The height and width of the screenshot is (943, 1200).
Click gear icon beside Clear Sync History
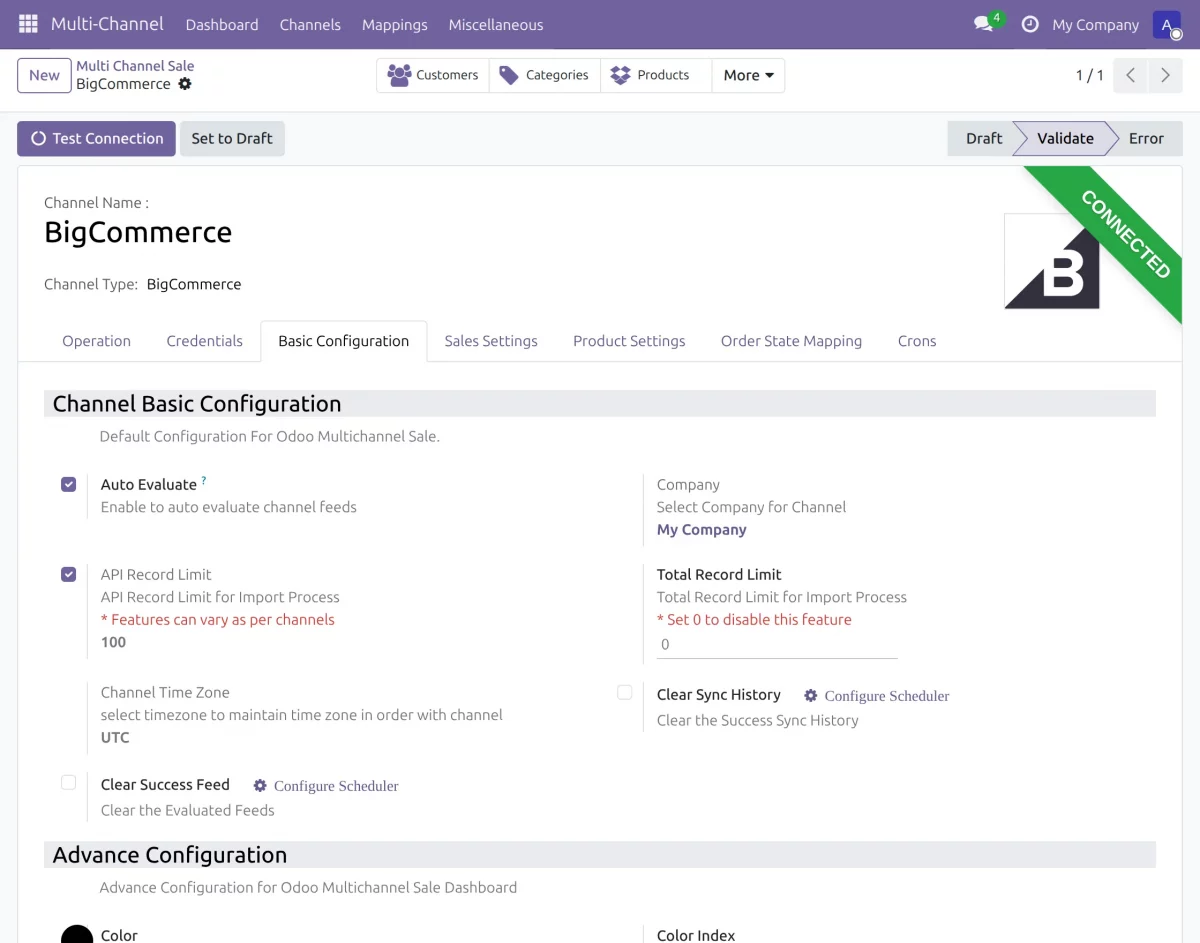pos(811,695)
